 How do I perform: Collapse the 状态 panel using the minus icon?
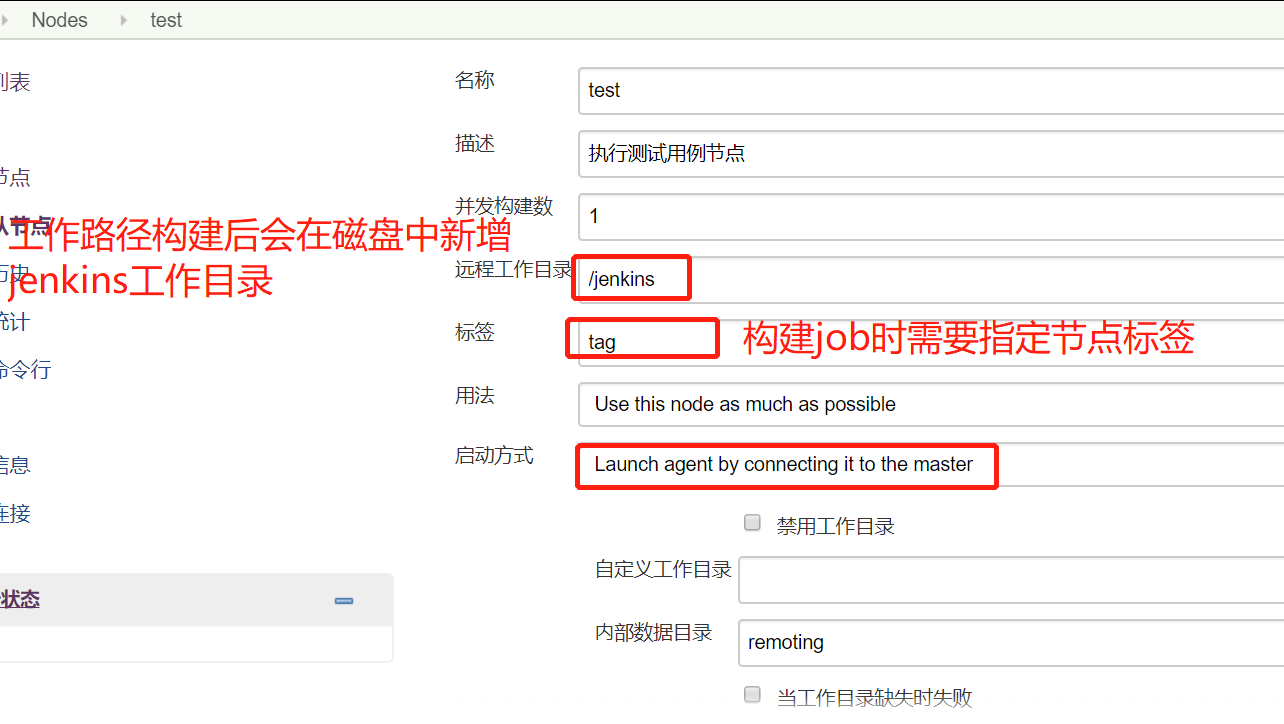pos(344,601)
